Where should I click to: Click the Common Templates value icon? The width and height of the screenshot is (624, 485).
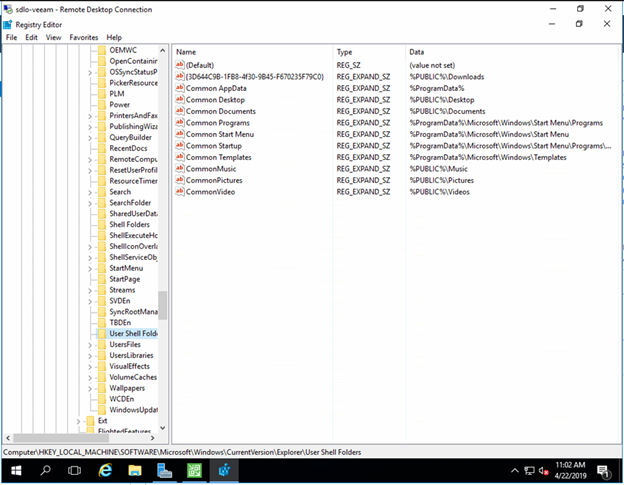click(x=180, y=157)
